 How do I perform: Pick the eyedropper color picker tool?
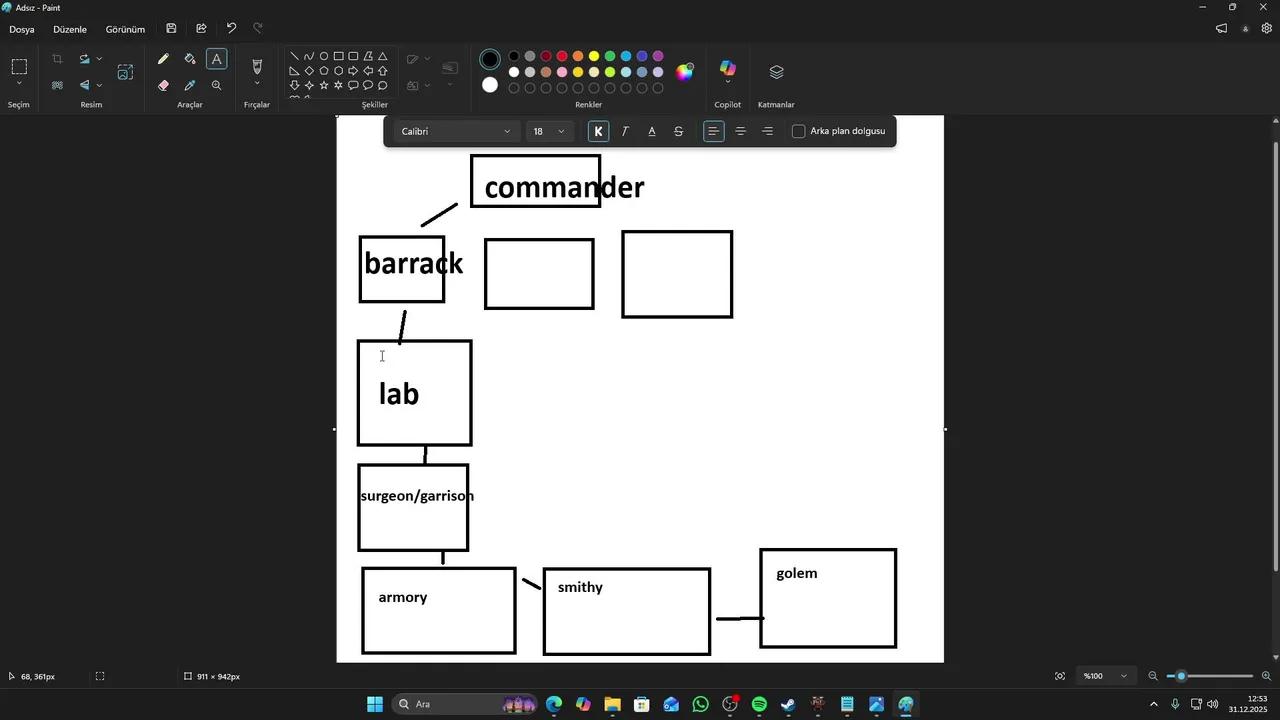coord(190,84)
